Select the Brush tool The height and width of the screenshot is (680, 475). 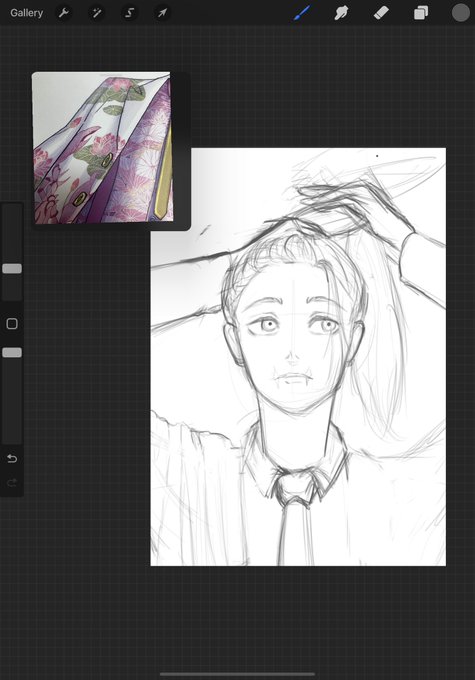(x=302, y=13)
